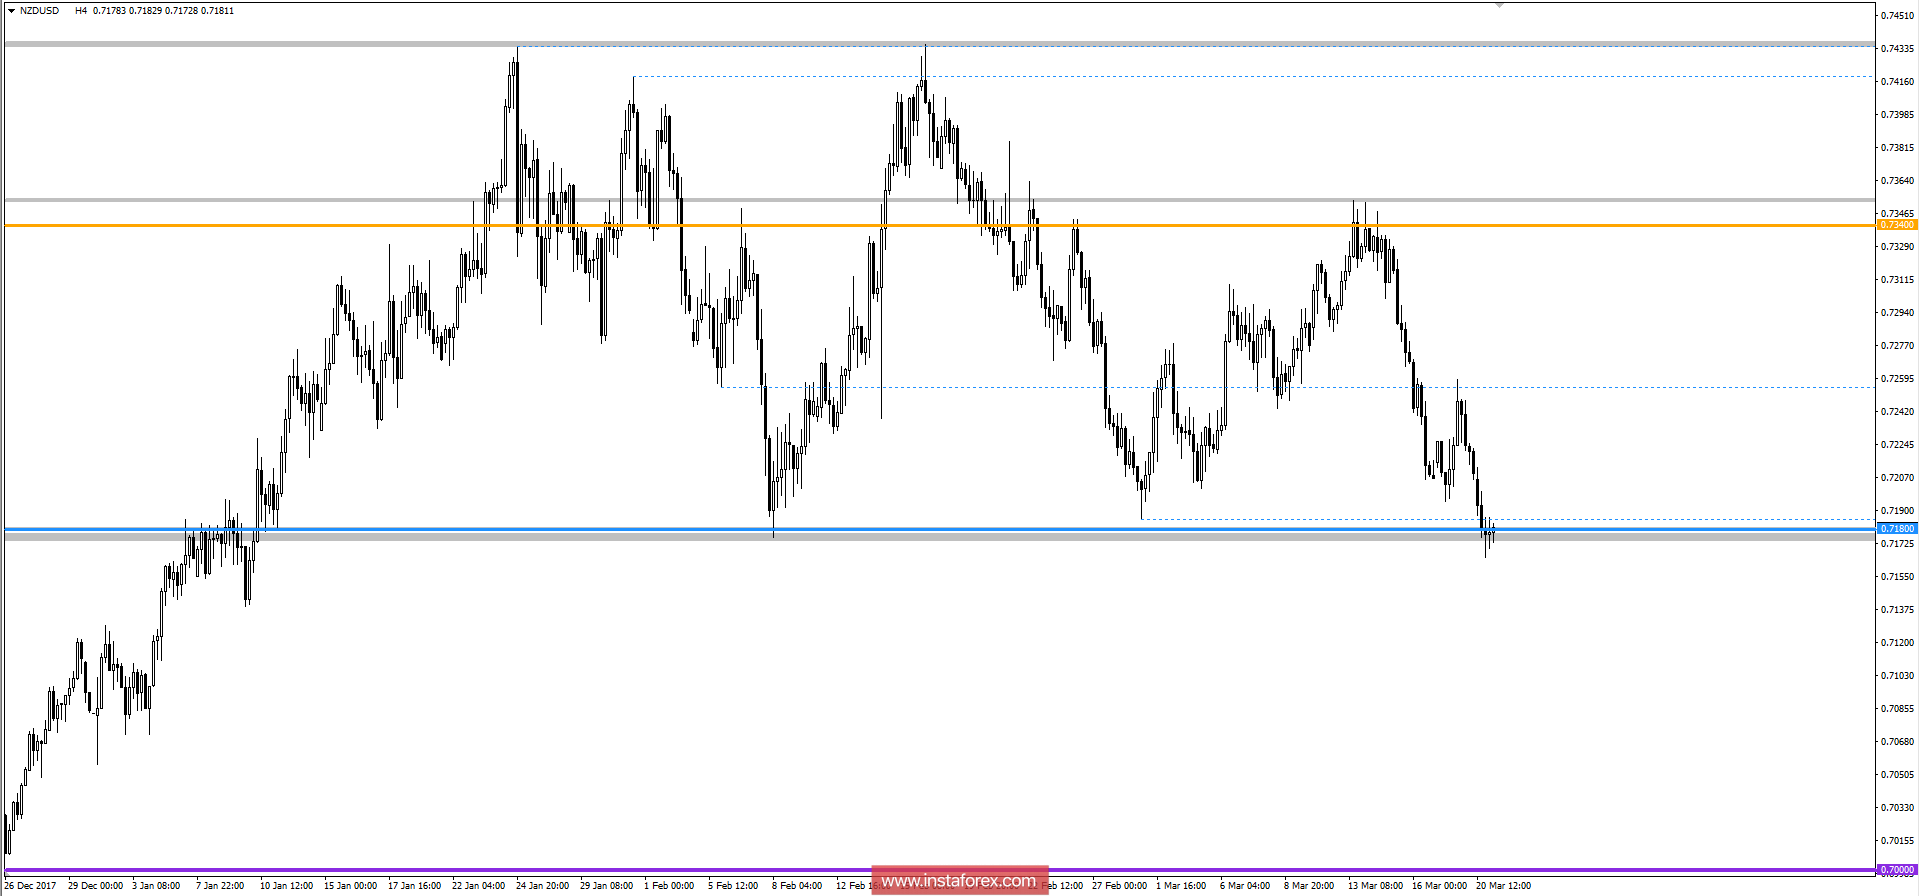Click the 8 Feb 04:00 date label

pos(797,886)
